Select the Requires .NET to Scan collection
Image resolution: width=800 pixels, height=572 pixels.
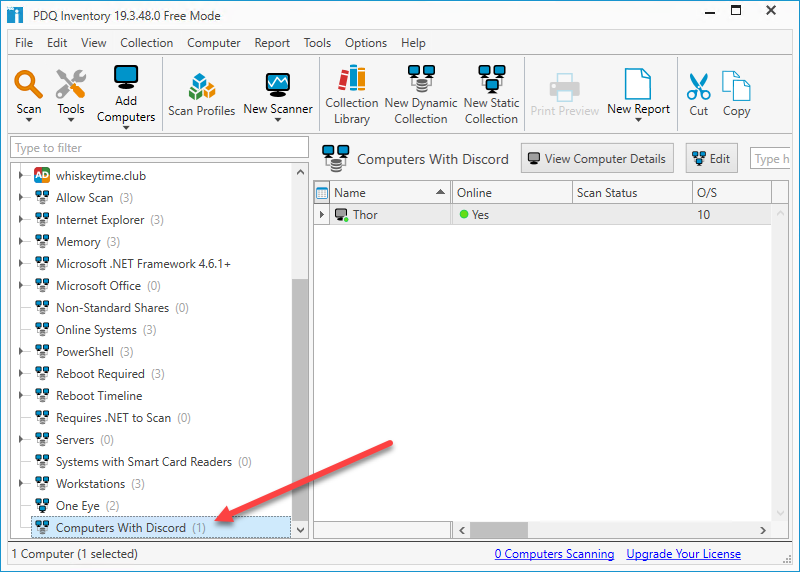coord(113,417)
